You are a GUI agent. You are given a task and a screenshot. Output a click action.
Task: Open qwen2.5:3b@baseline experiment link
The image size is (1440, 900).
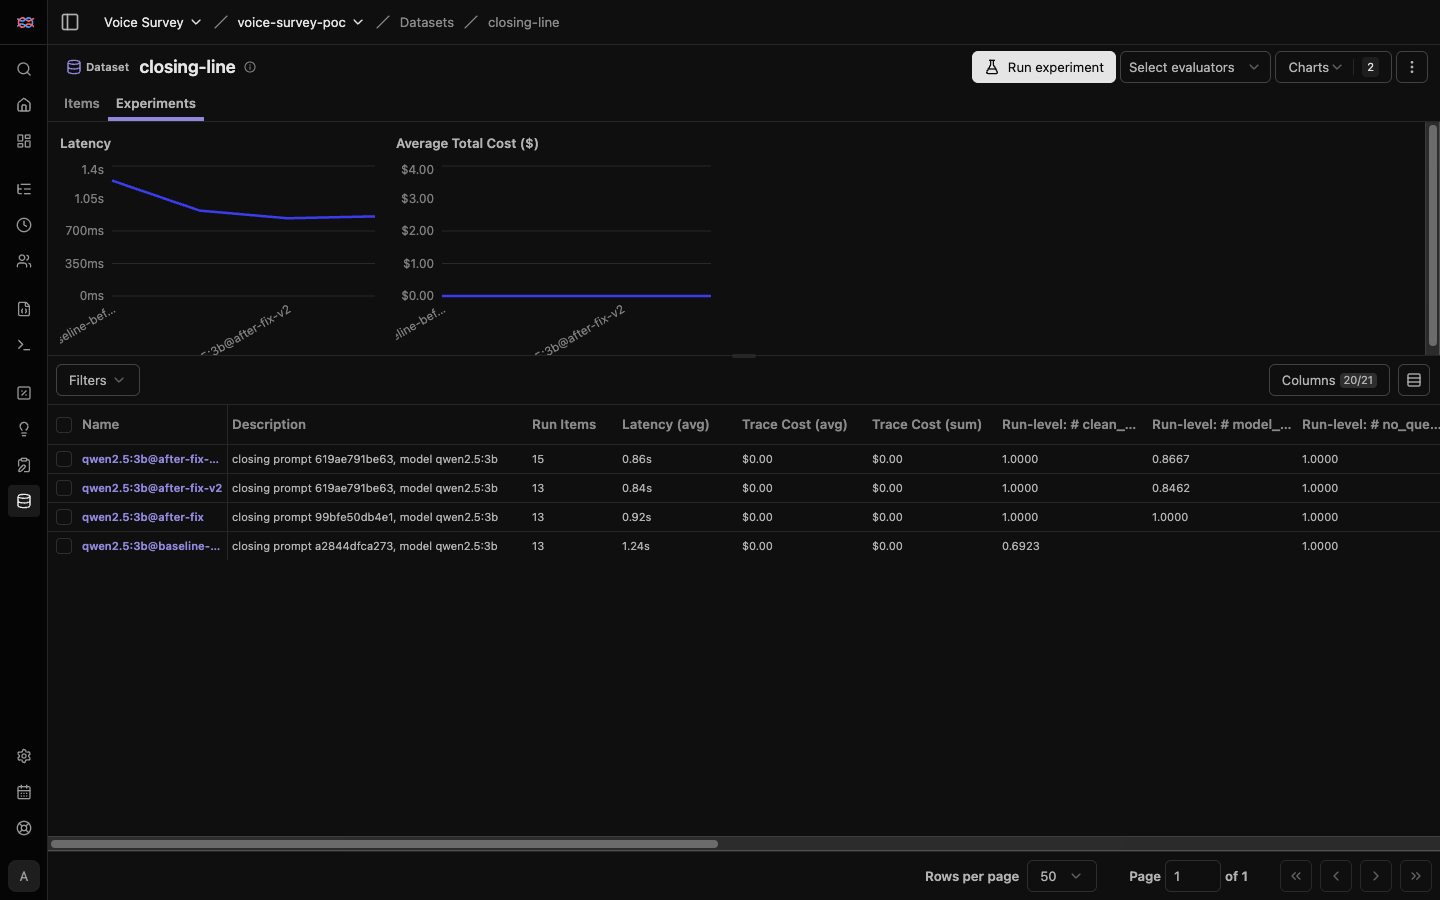151,546
